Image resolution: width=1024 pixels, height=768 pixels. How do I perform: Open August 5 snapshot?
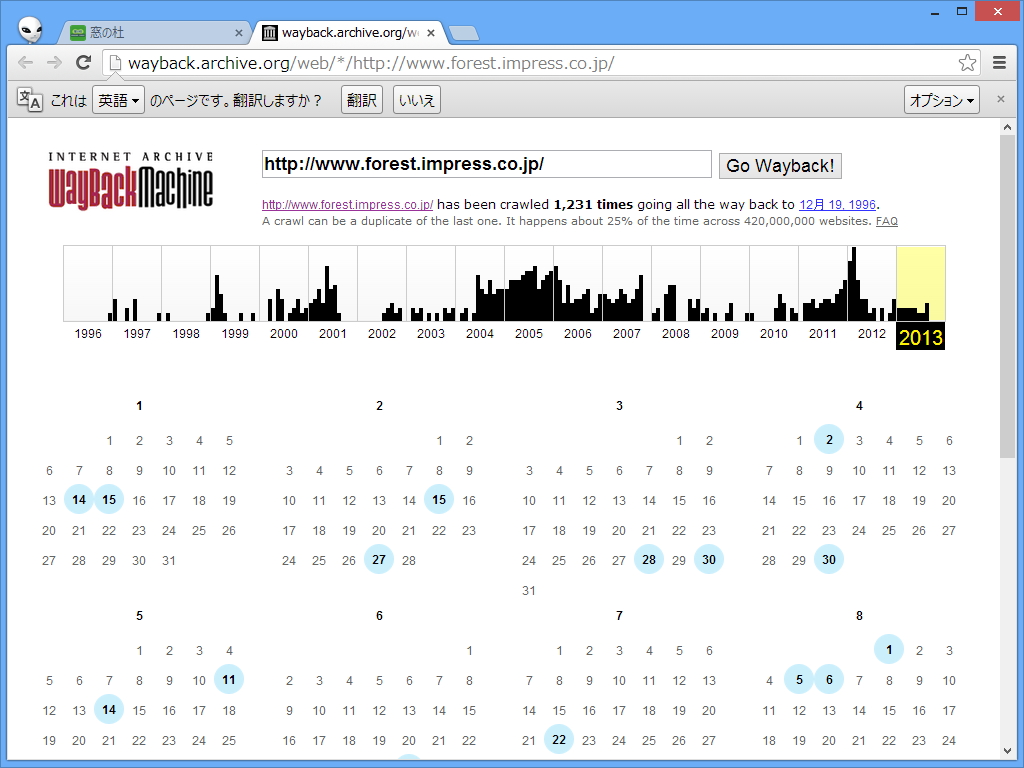799,680
